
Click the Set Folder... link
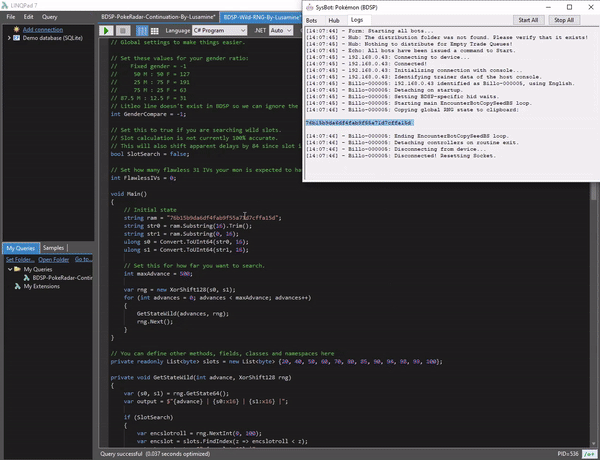point(20,259)
